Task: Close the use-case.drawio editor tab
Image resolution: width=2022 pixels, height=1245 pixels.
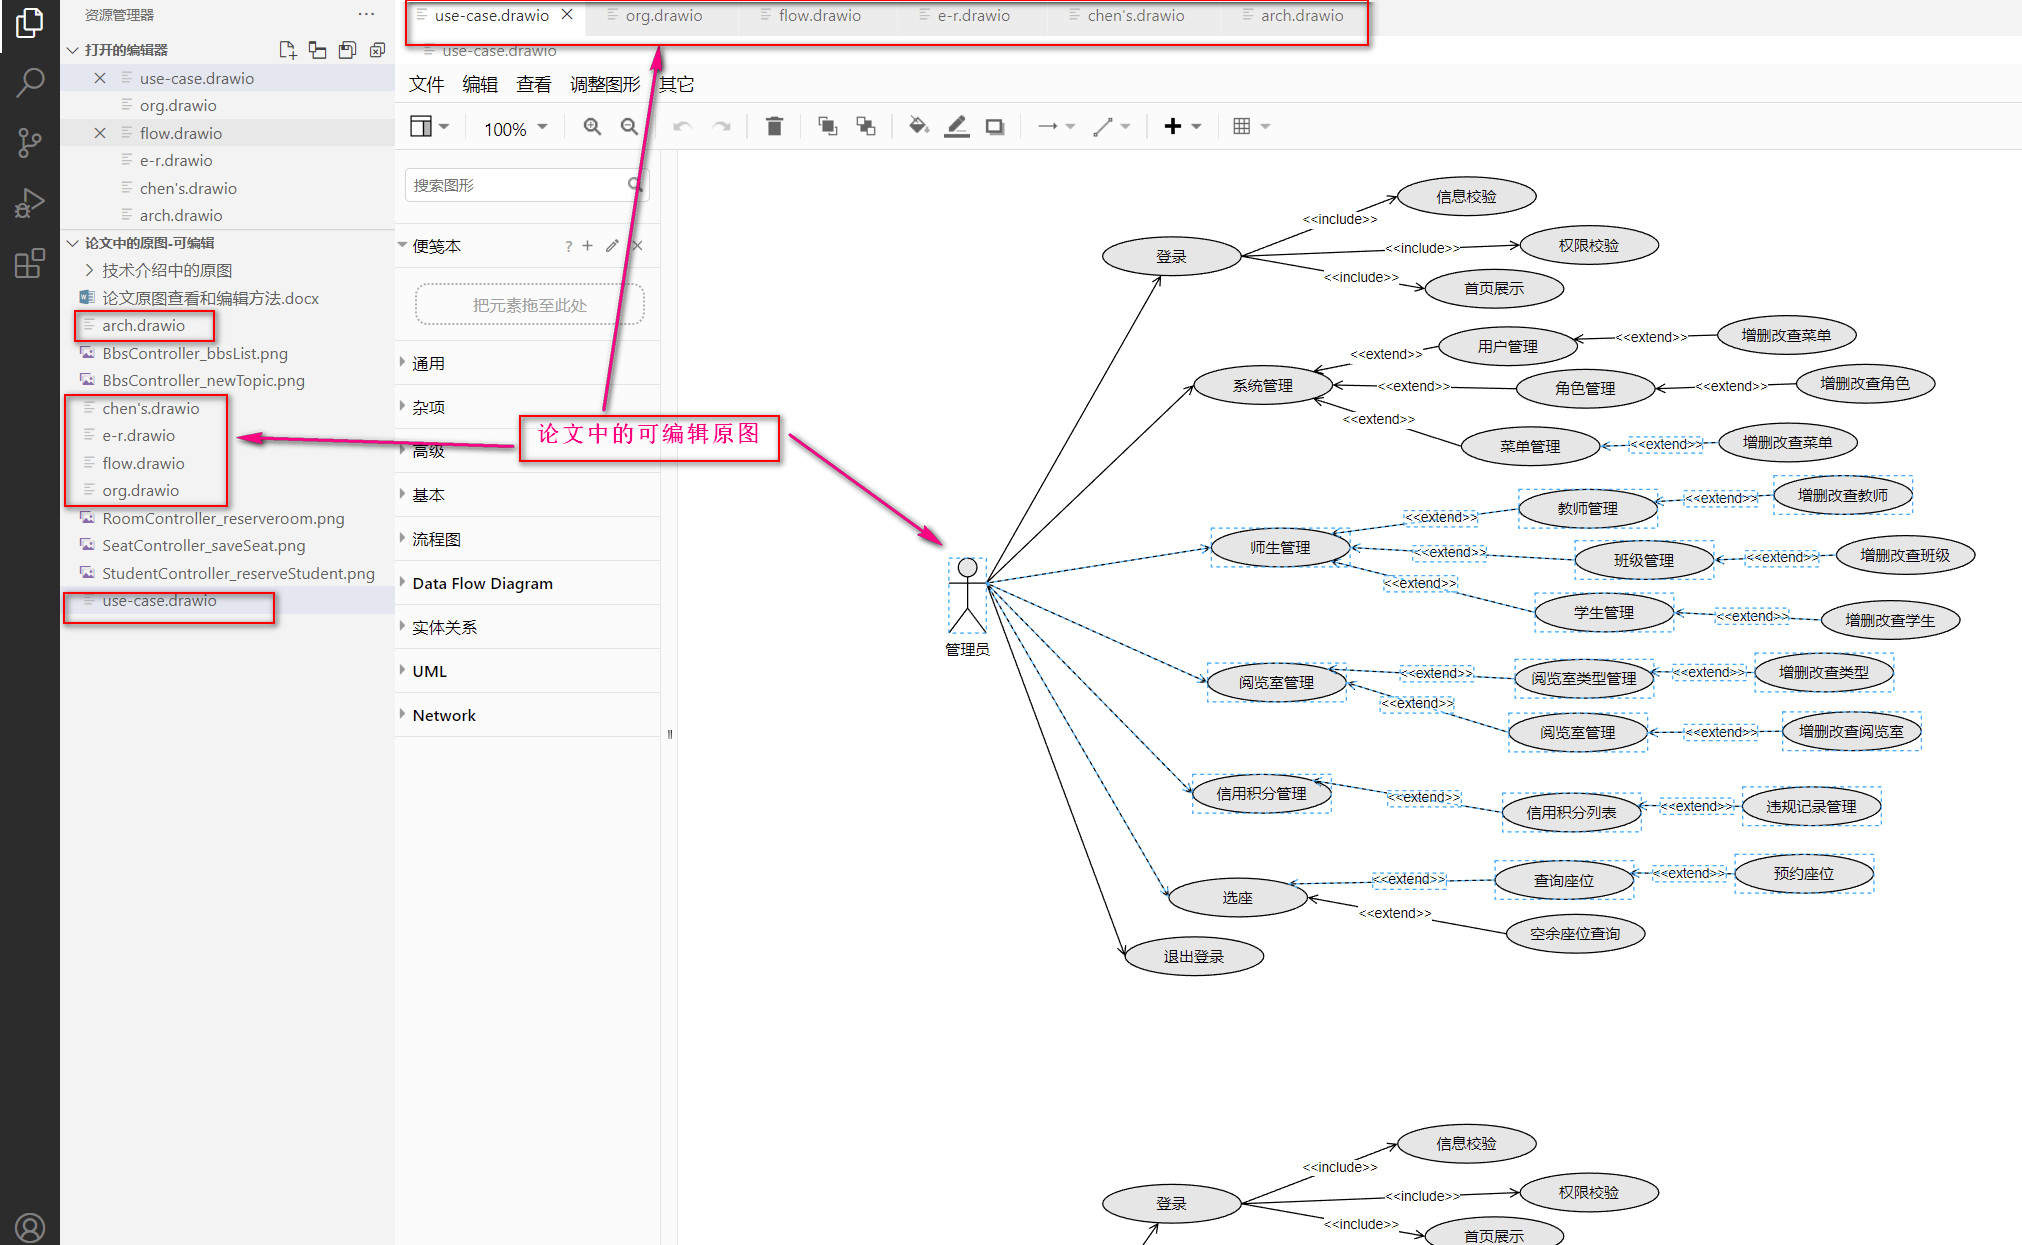Action: click(x=567, y=15)
